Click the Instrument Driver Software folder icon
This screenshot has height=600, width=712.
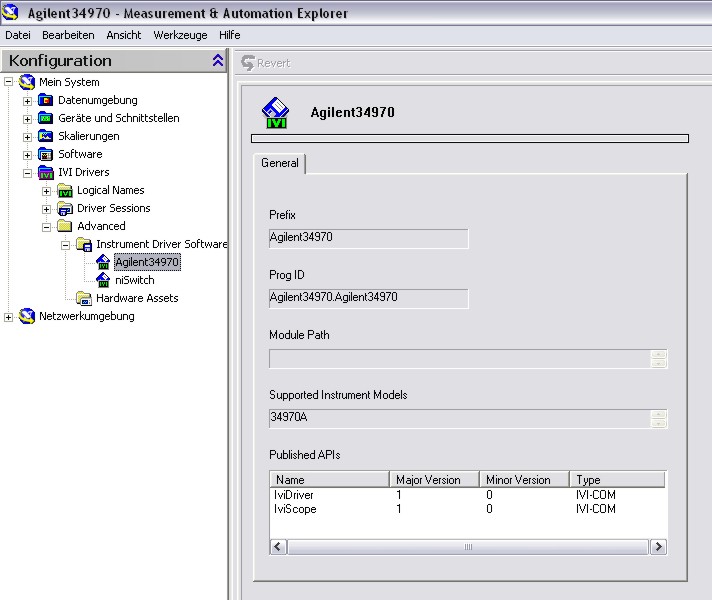coord(84,244)
